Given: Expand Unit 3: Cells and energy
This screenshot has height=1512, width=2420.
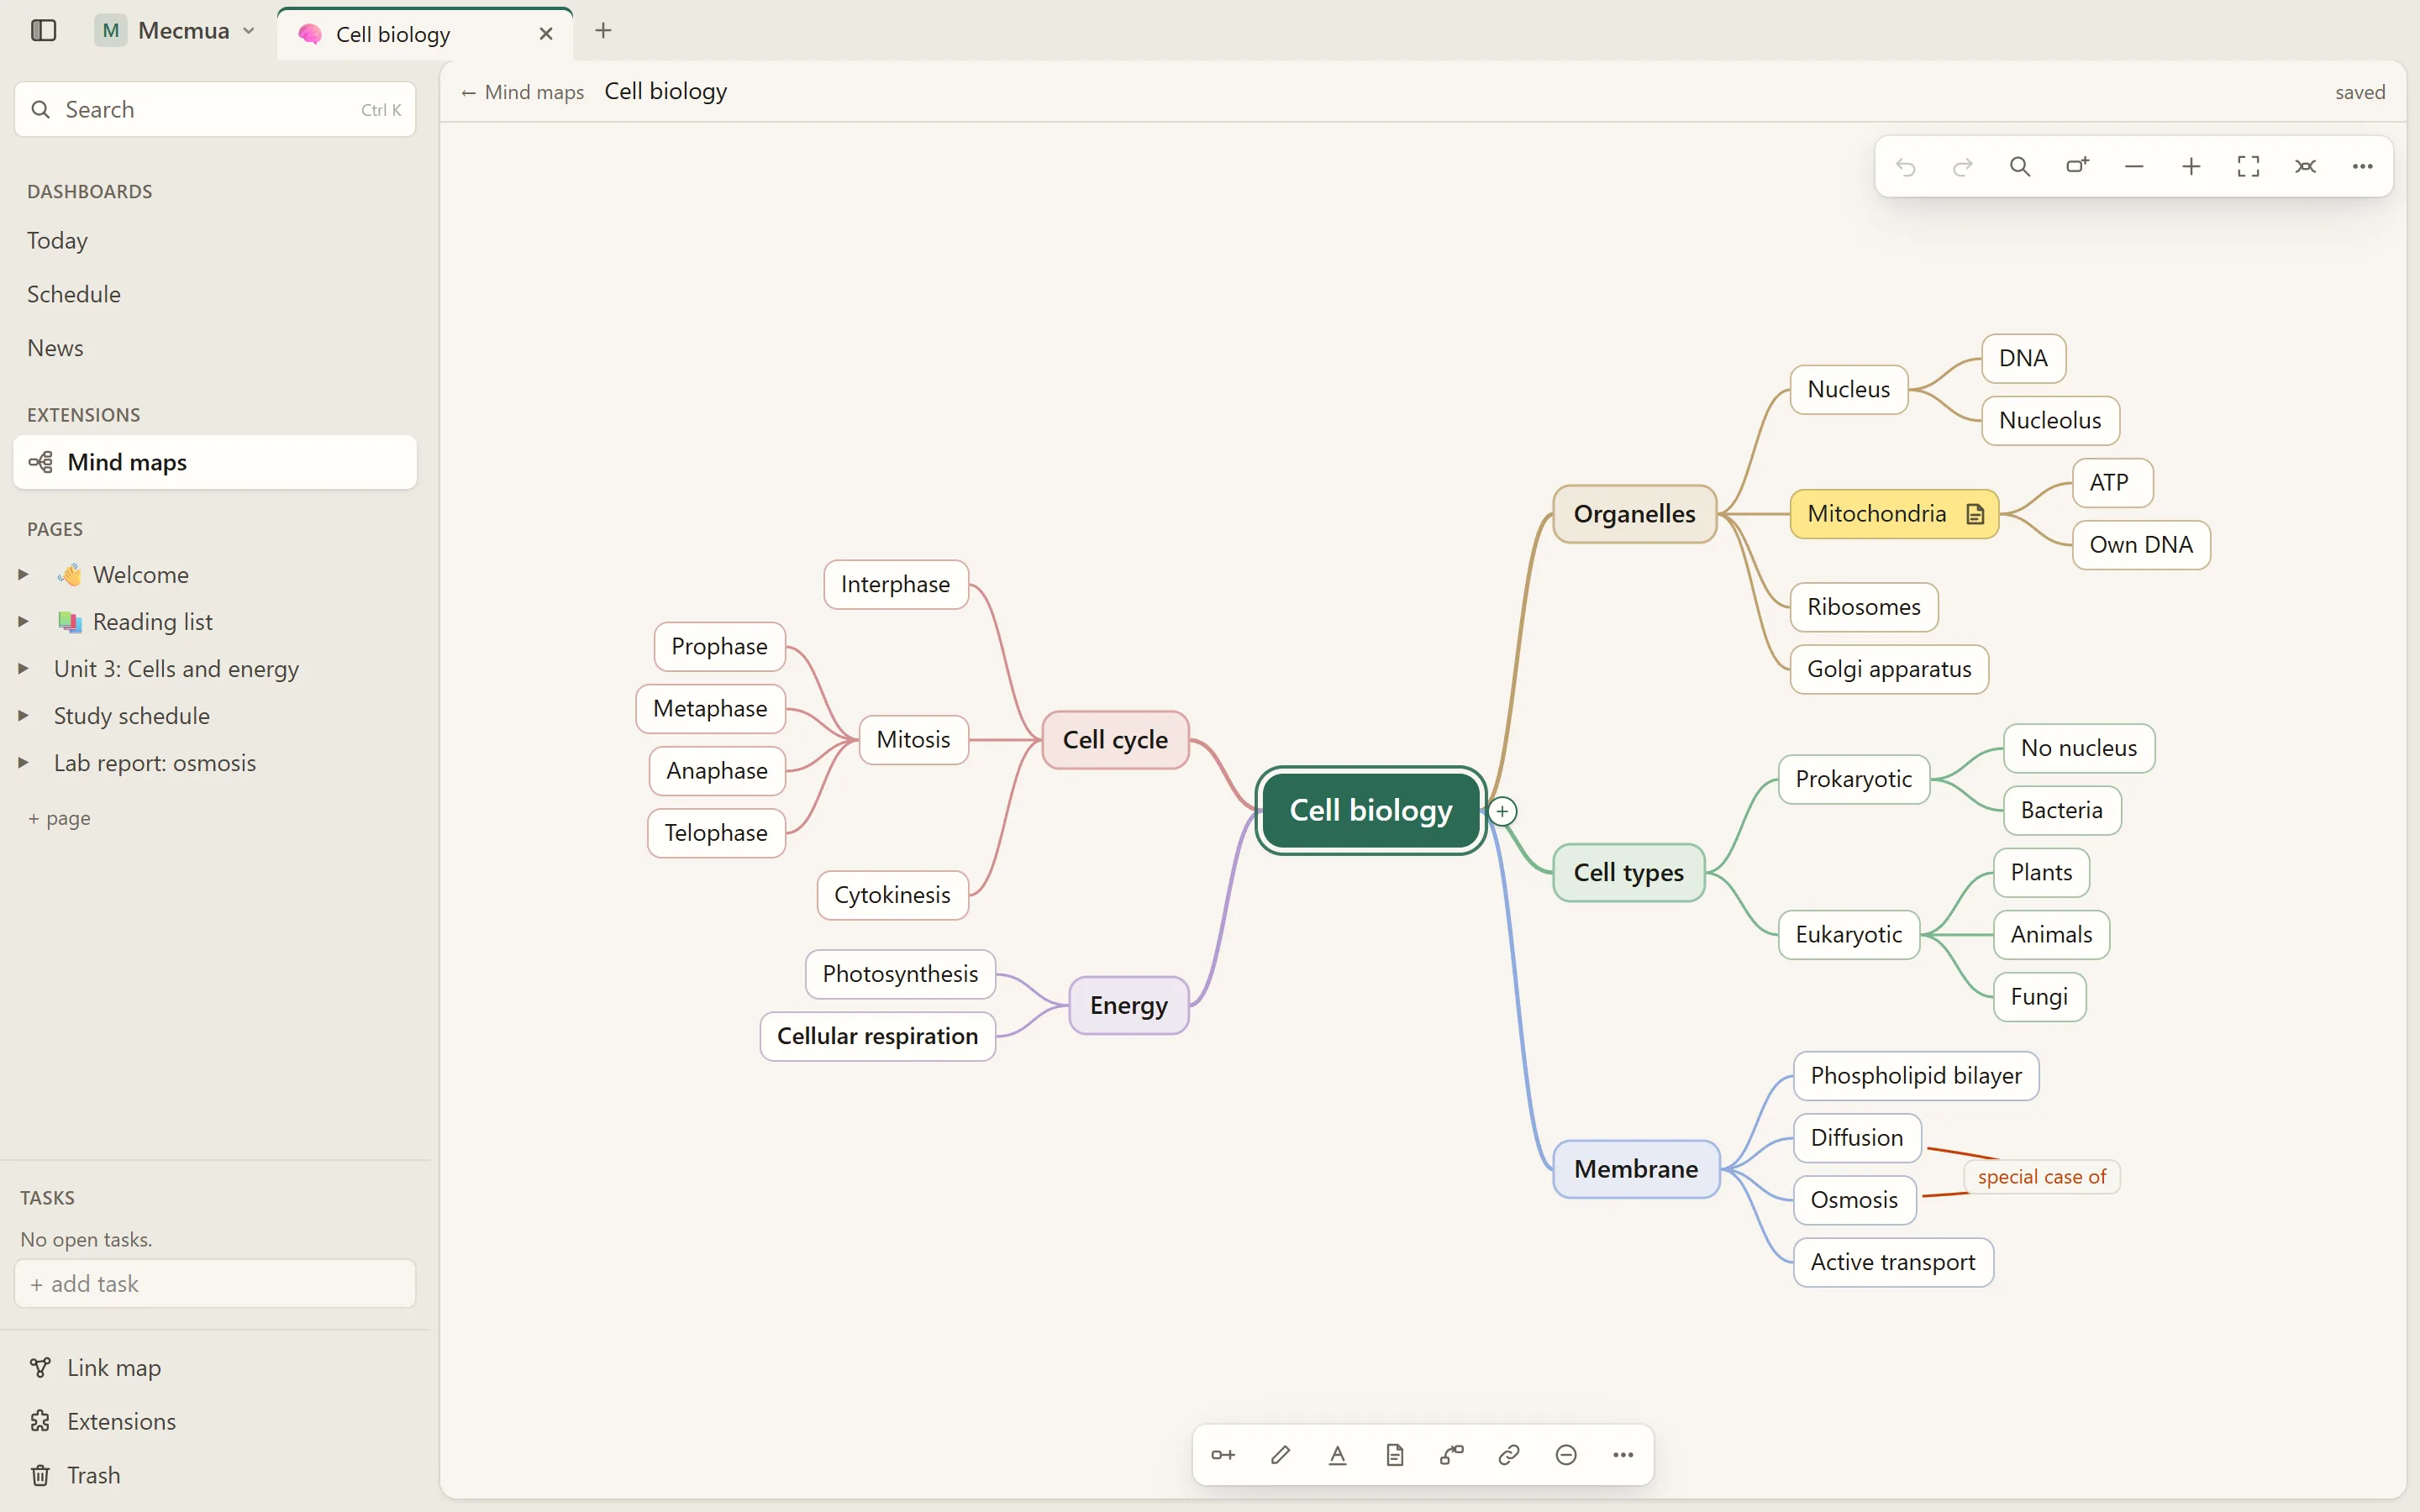Looking at the screenshot, I should point(24,669).
